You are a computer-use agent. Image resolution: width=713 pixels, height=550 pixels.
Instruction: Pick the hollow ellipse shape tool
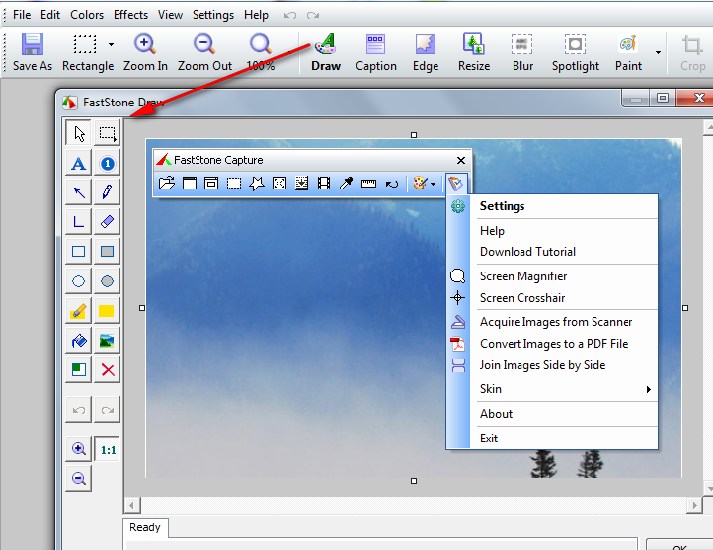pyautogui.click(x=79, y=281)
